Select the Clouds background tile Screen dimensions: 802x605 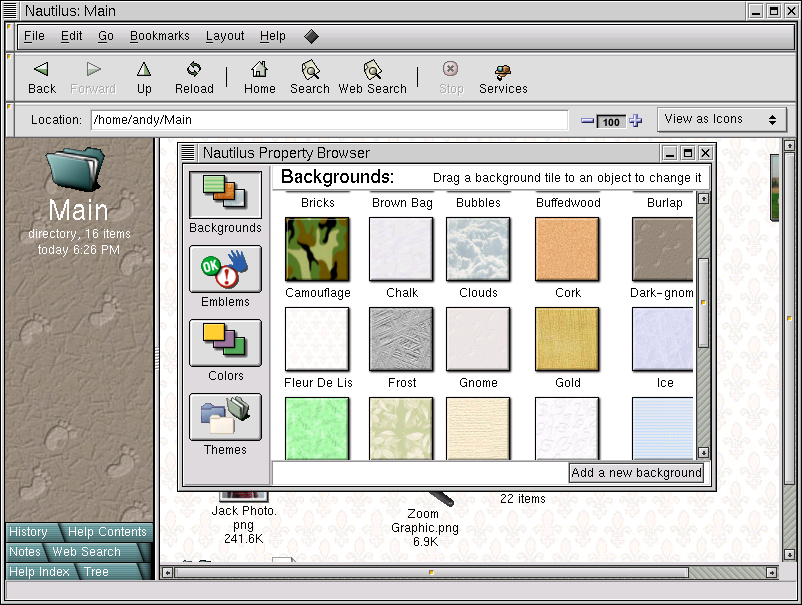(x=478, y=249)
